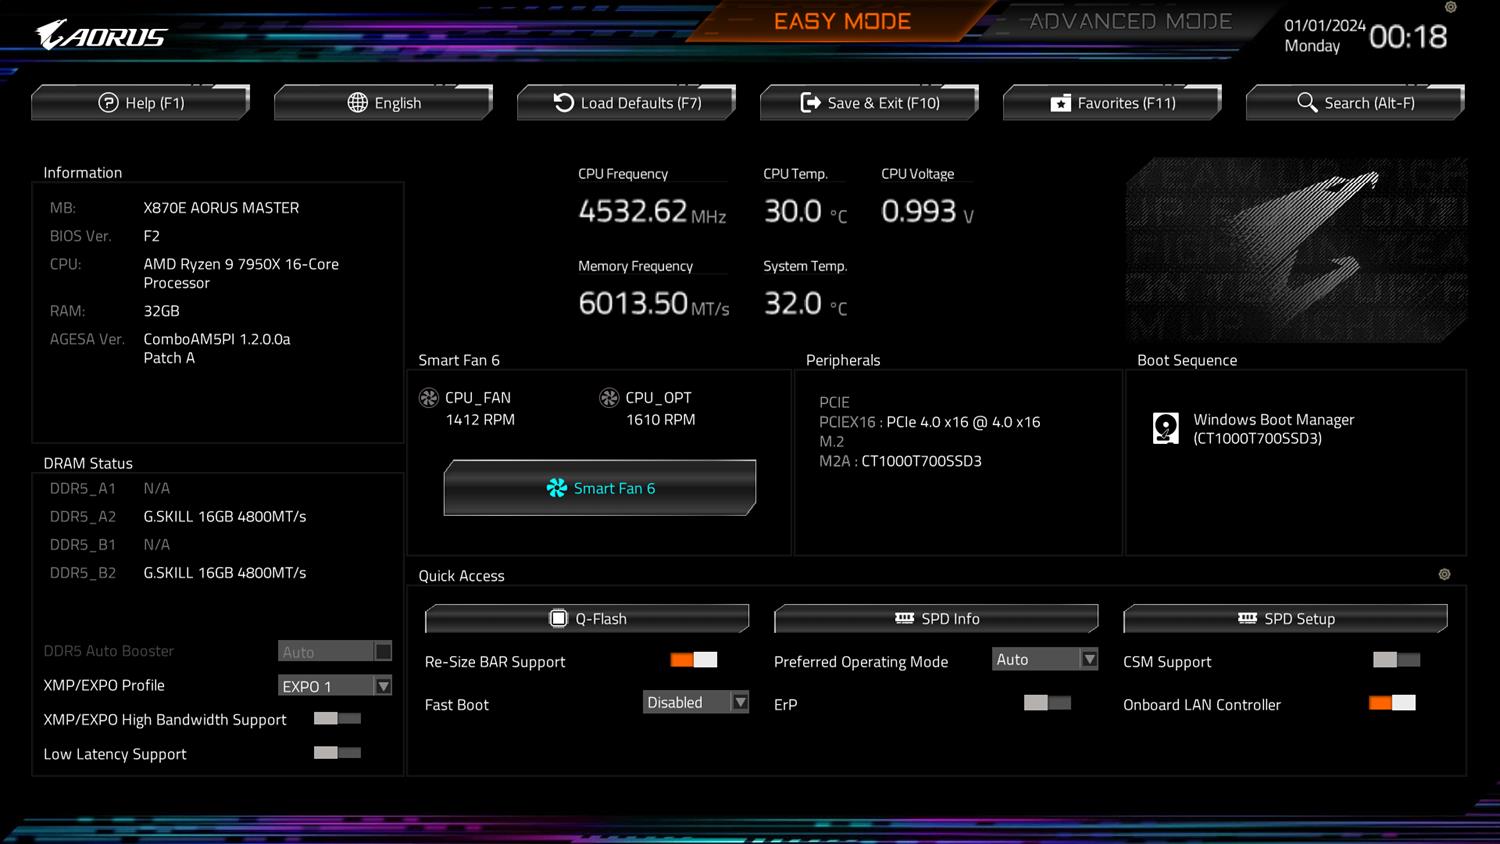Click the Search magnifier icon
This screenshot has width=1500, height=844.
1306,102
